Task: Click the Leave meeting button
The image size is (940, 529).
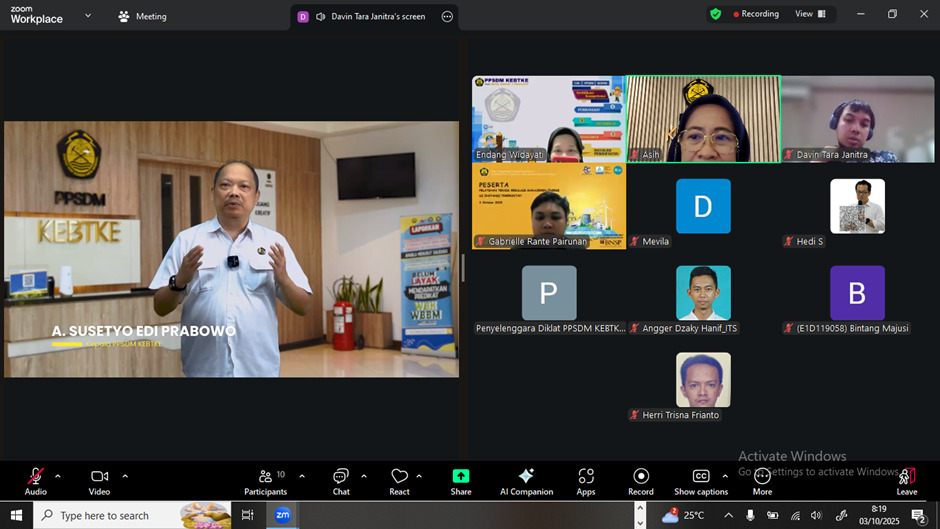Action: pyautogui.click(x=907, y=480)
